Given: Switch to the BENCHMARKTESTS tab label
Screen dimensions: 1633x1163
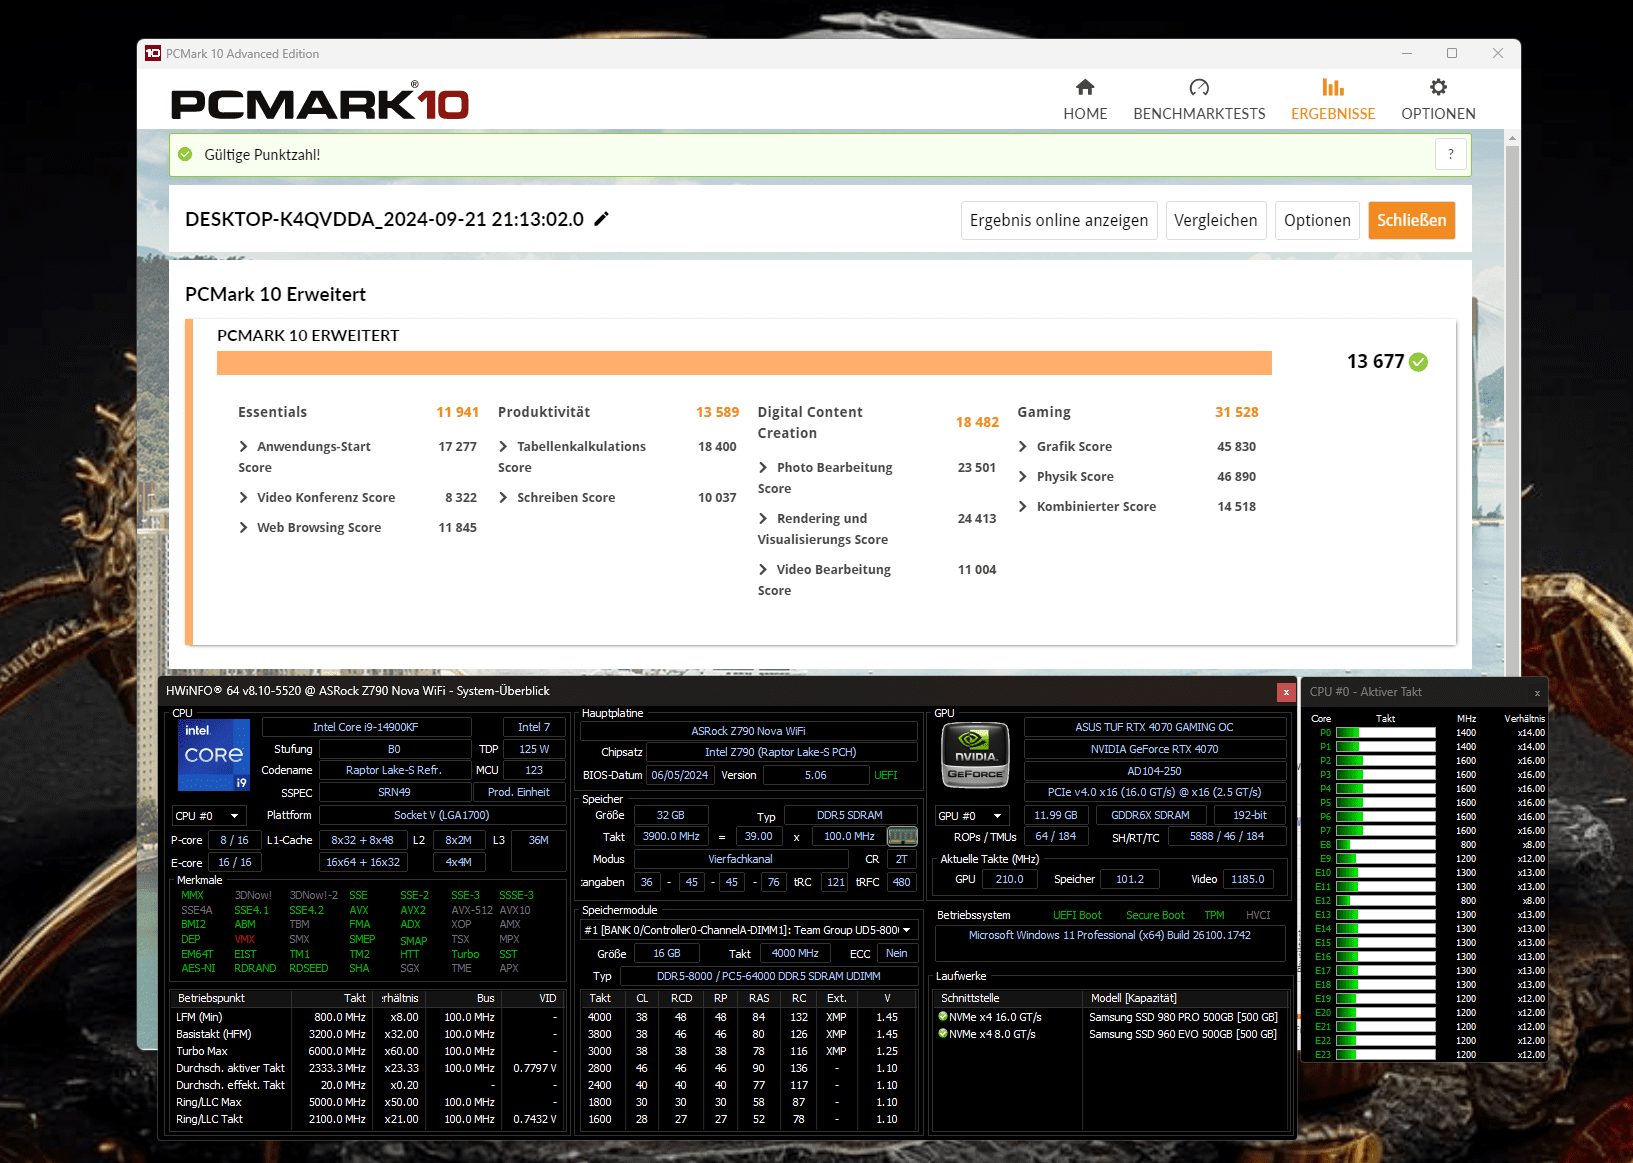Looking at the screenshot, I should pyautogui.click(x=1199, y=114).
